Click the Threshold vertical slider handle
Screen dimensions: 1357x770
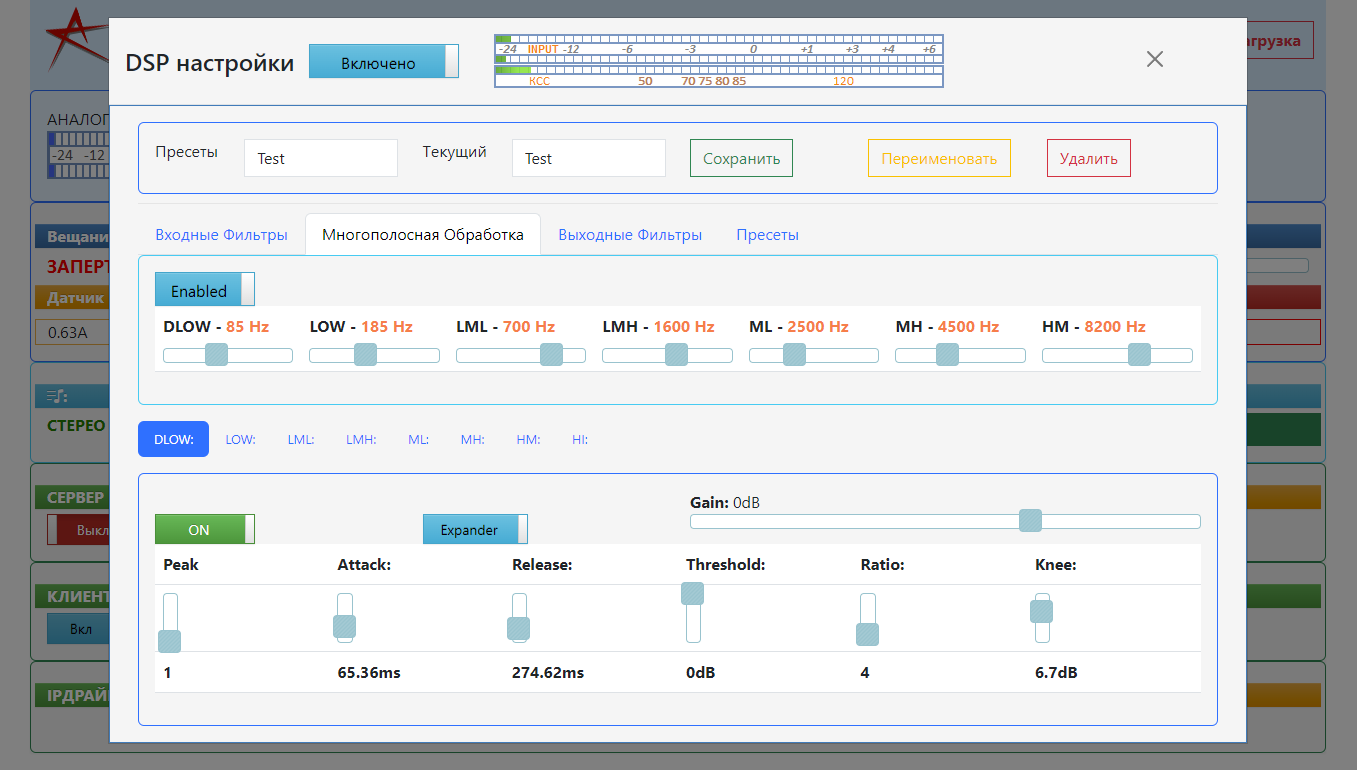[x=693, y=594]
